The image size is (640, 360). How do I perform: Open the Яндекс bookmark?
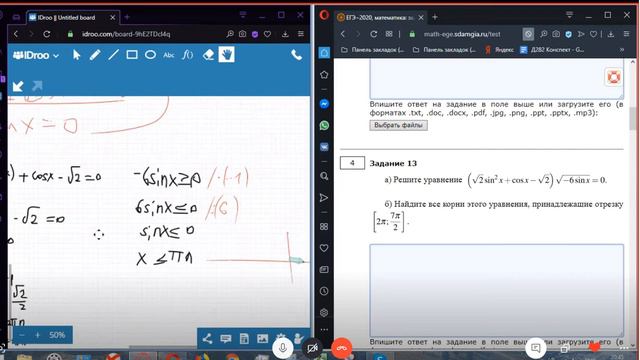[499, 50]
